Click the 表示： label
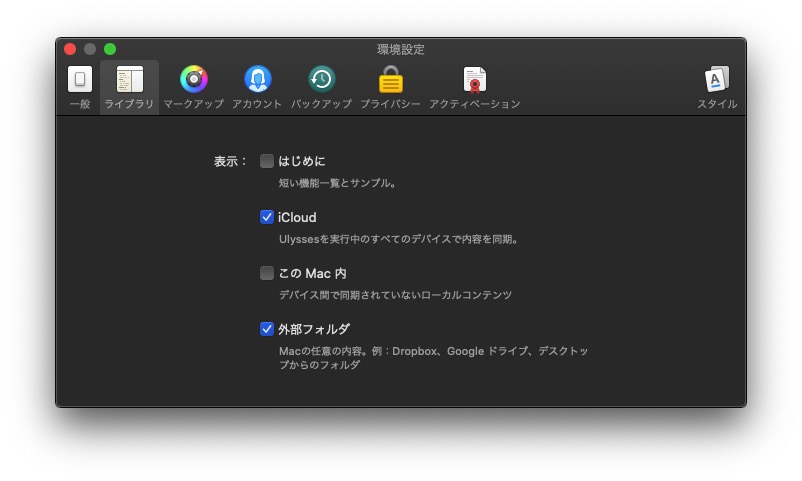 (x=230, y=162)
